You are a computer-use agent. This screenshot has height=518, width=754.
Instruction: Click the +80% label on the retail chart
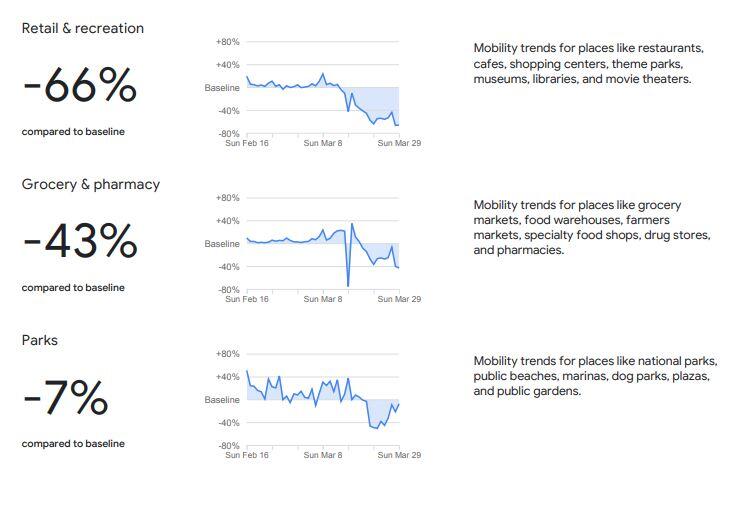(227, 42)
